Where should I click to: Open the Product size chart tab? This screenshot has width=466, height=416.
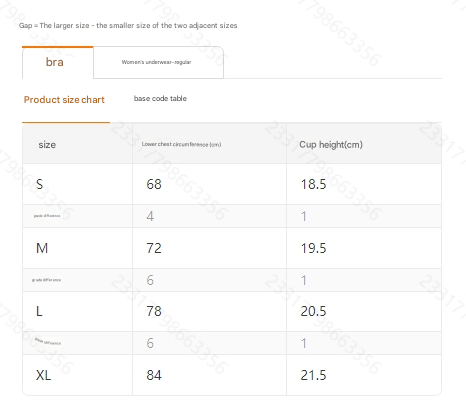[x=64, y=100]
